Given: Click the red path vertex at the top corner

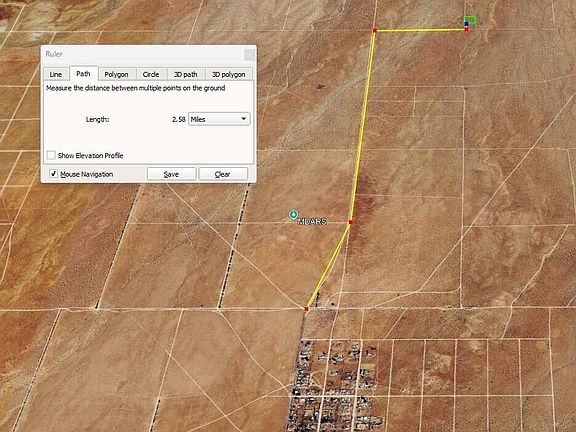Looking at the screenshot, I should pos(374,30).
